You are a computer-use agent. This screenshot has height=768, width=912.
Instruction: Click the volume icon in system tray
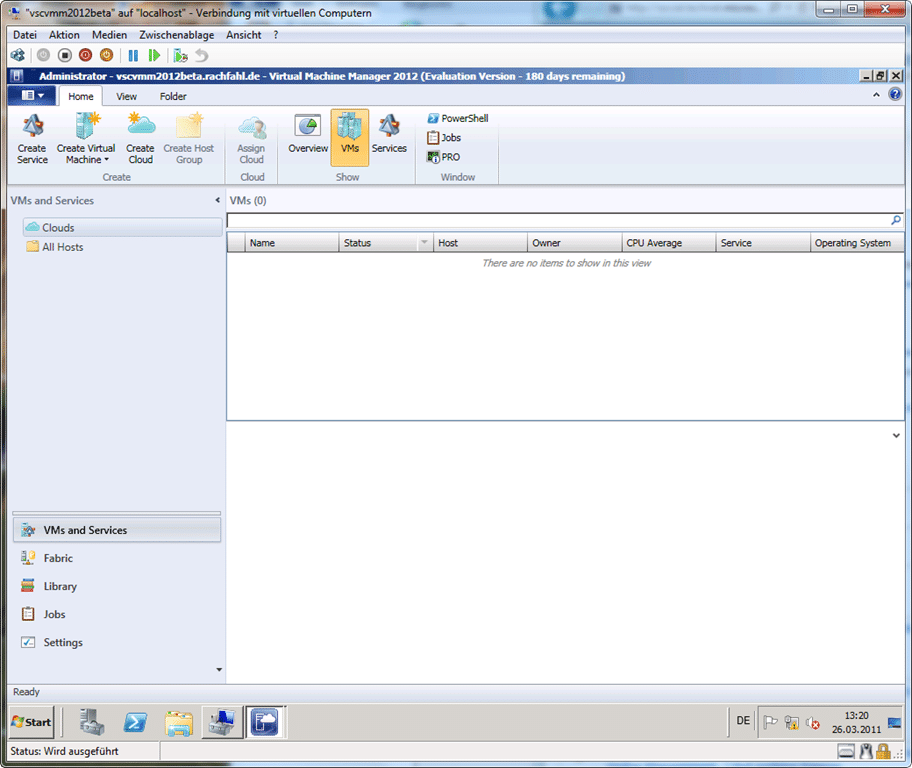click(x=813, y=723)
